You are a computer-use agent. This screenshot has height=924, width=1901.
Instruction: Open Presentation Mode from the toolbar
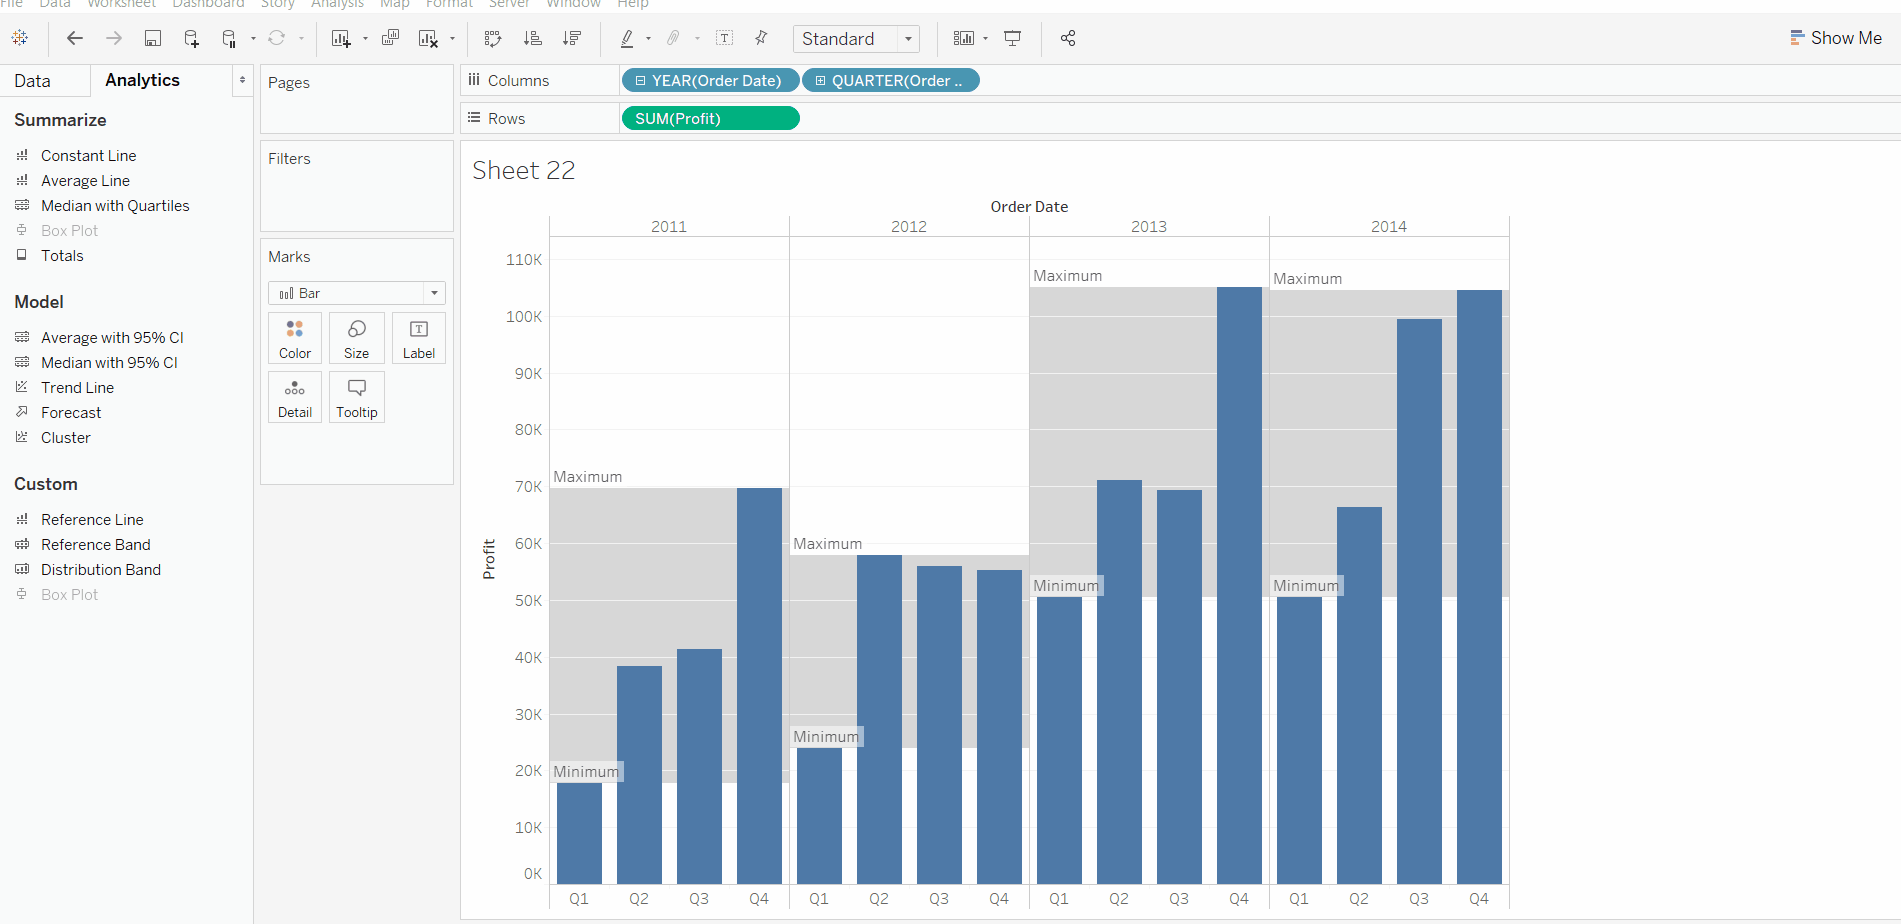pos(1012,38)
